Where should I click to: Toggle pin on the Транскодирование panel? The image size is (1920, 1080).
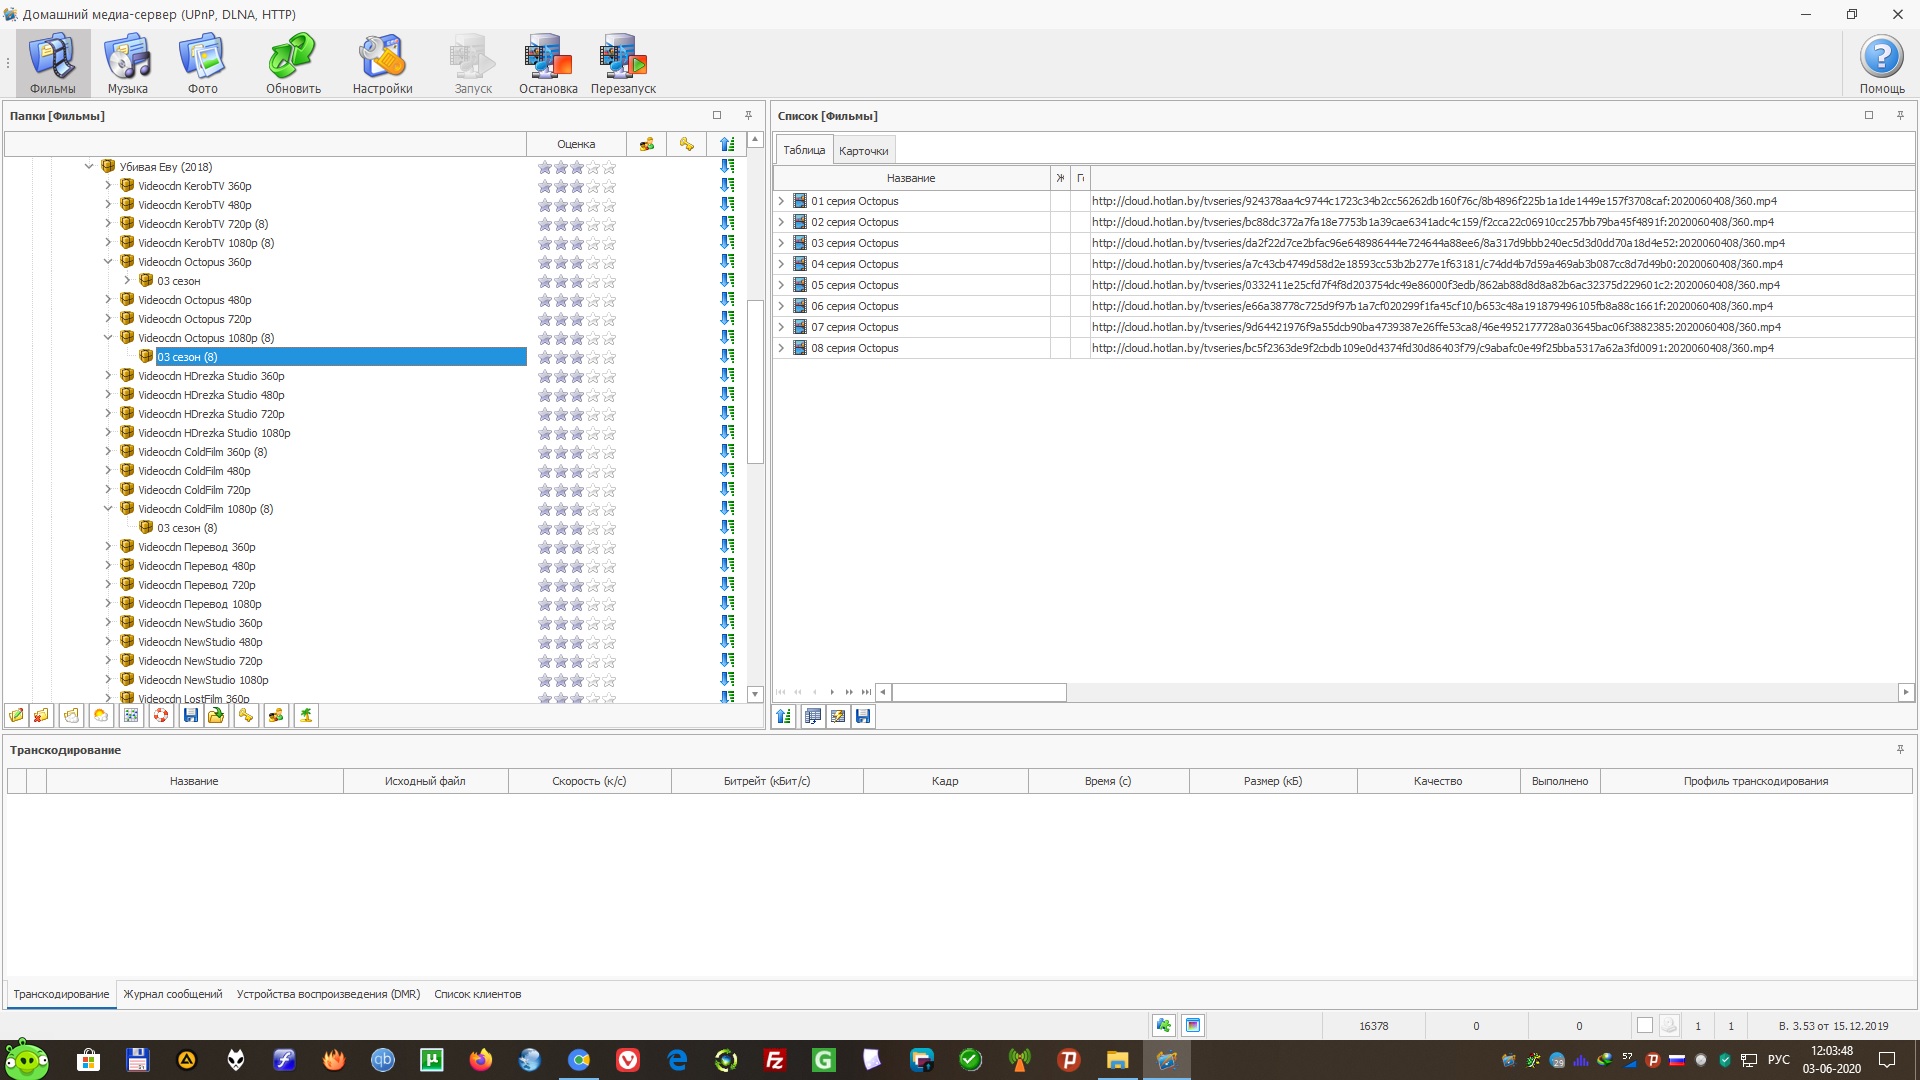[x=1900, y=749]
